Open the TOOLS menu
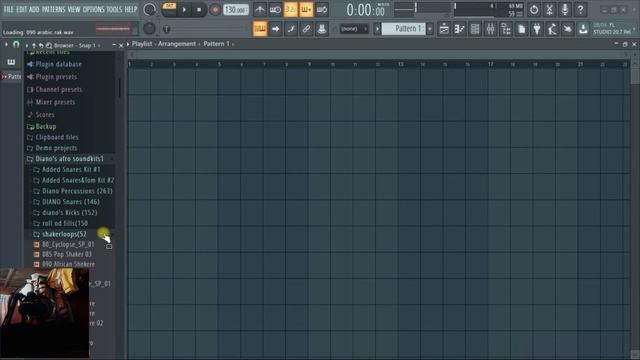Viewport: 640px width, 360px height. pyautogui.click(x=114, y=9)
